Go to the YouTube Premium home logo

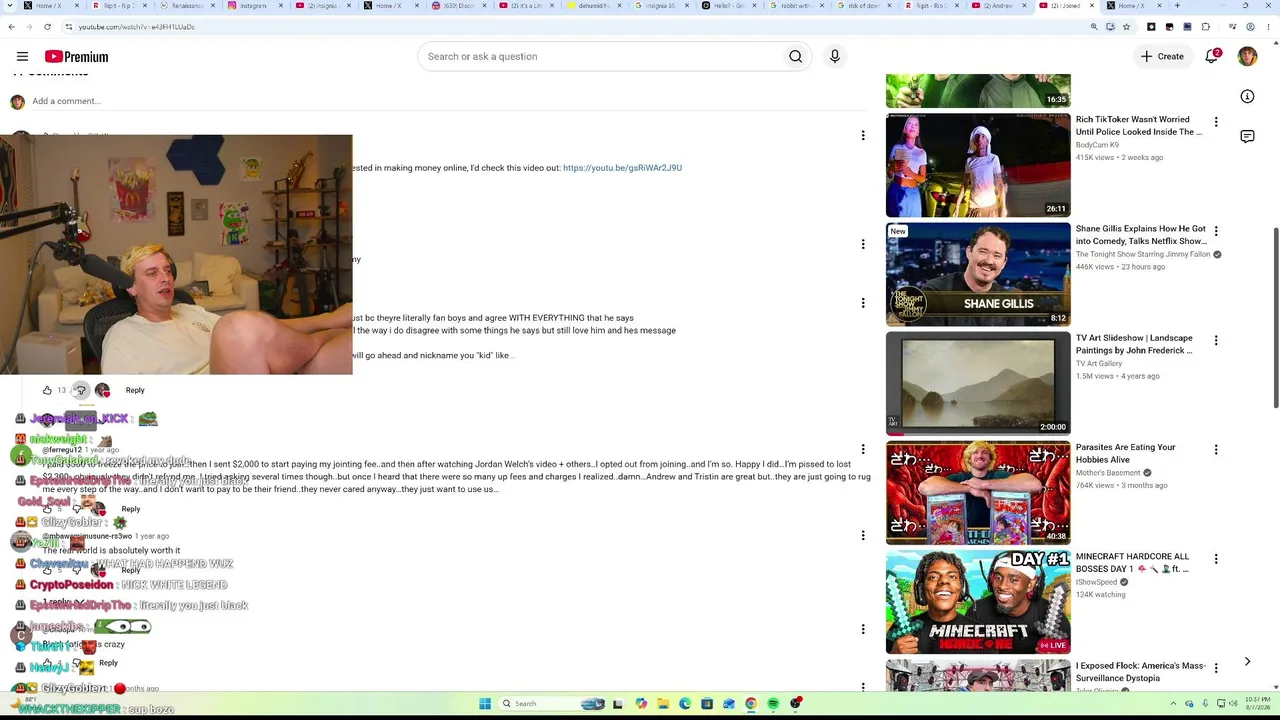[76, 57]
